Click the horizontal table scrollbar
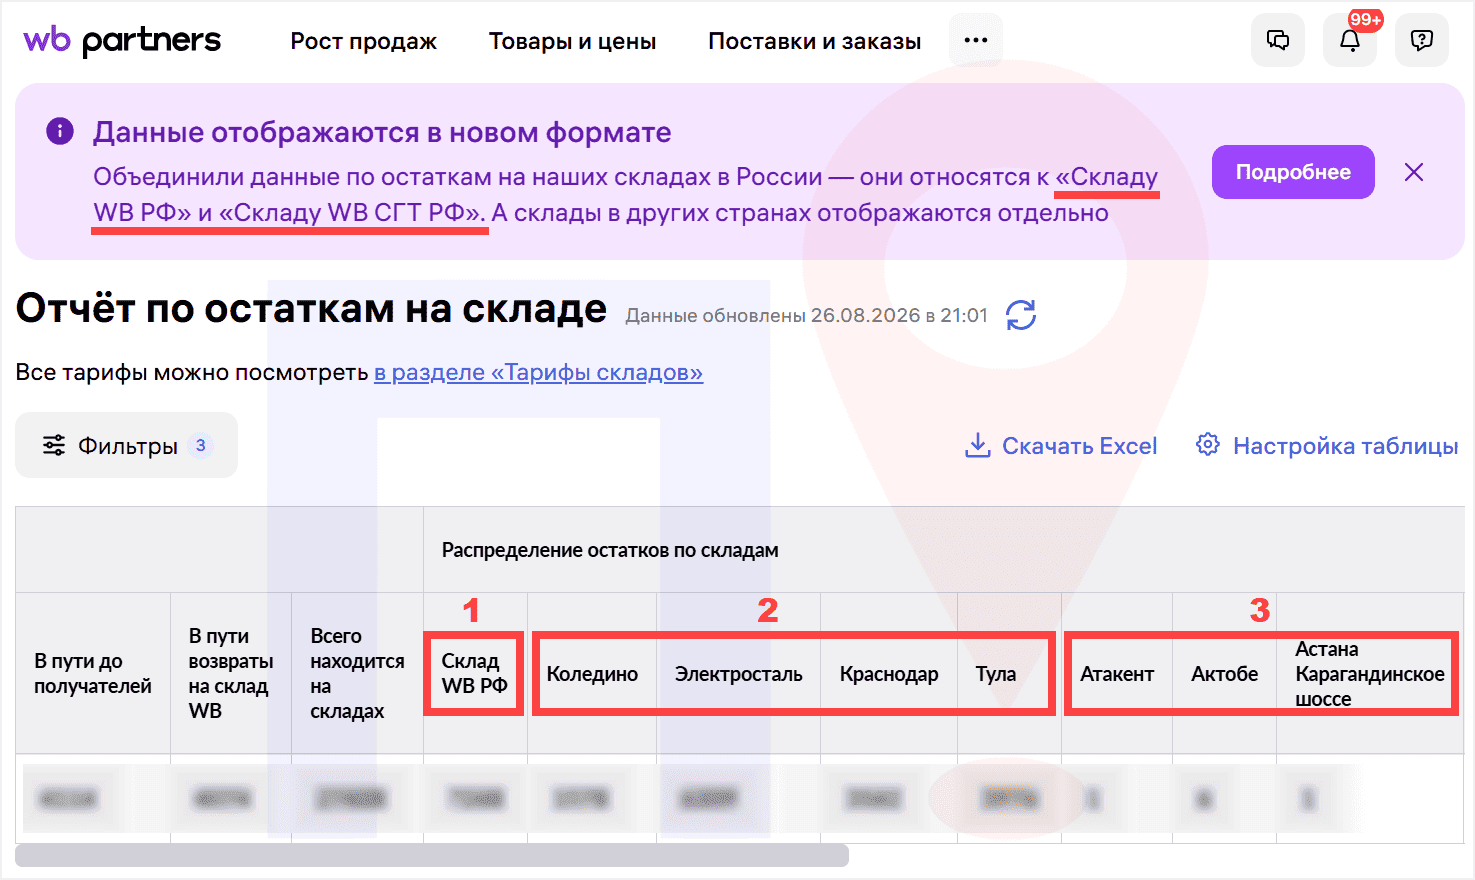 click(432, 855)
